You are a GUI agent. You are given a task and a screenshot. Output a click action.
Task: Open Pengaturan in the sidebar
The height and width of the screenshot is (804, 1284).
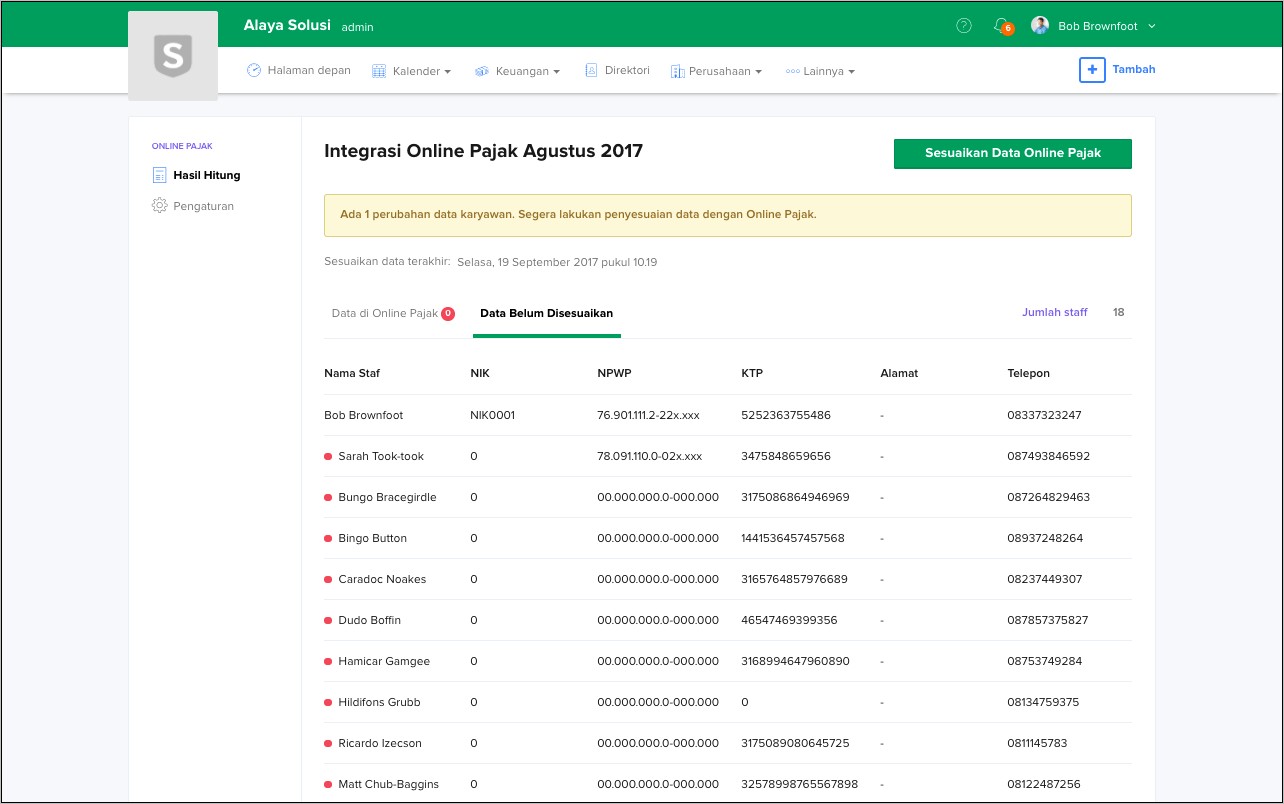point(204,206)
